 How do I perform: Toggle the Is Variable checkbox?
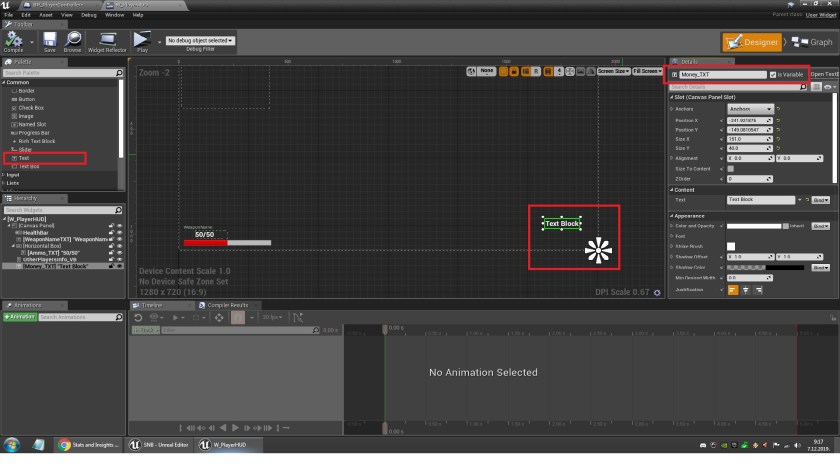pyautogui.click(x=773, y=75)
